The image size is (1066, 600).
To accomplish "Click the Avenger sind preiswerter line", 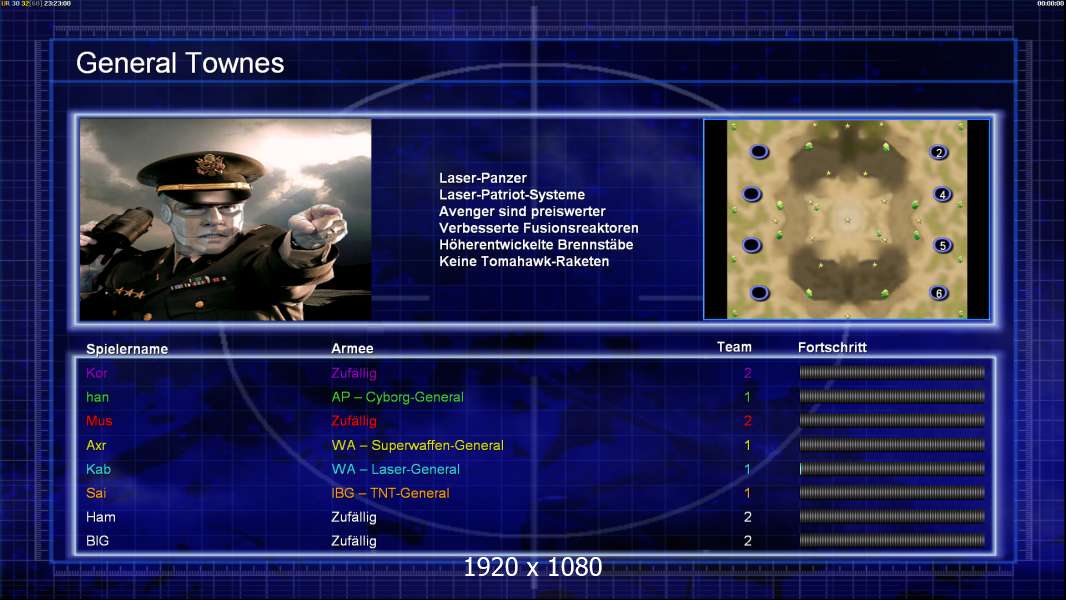I will click(522, 211).
